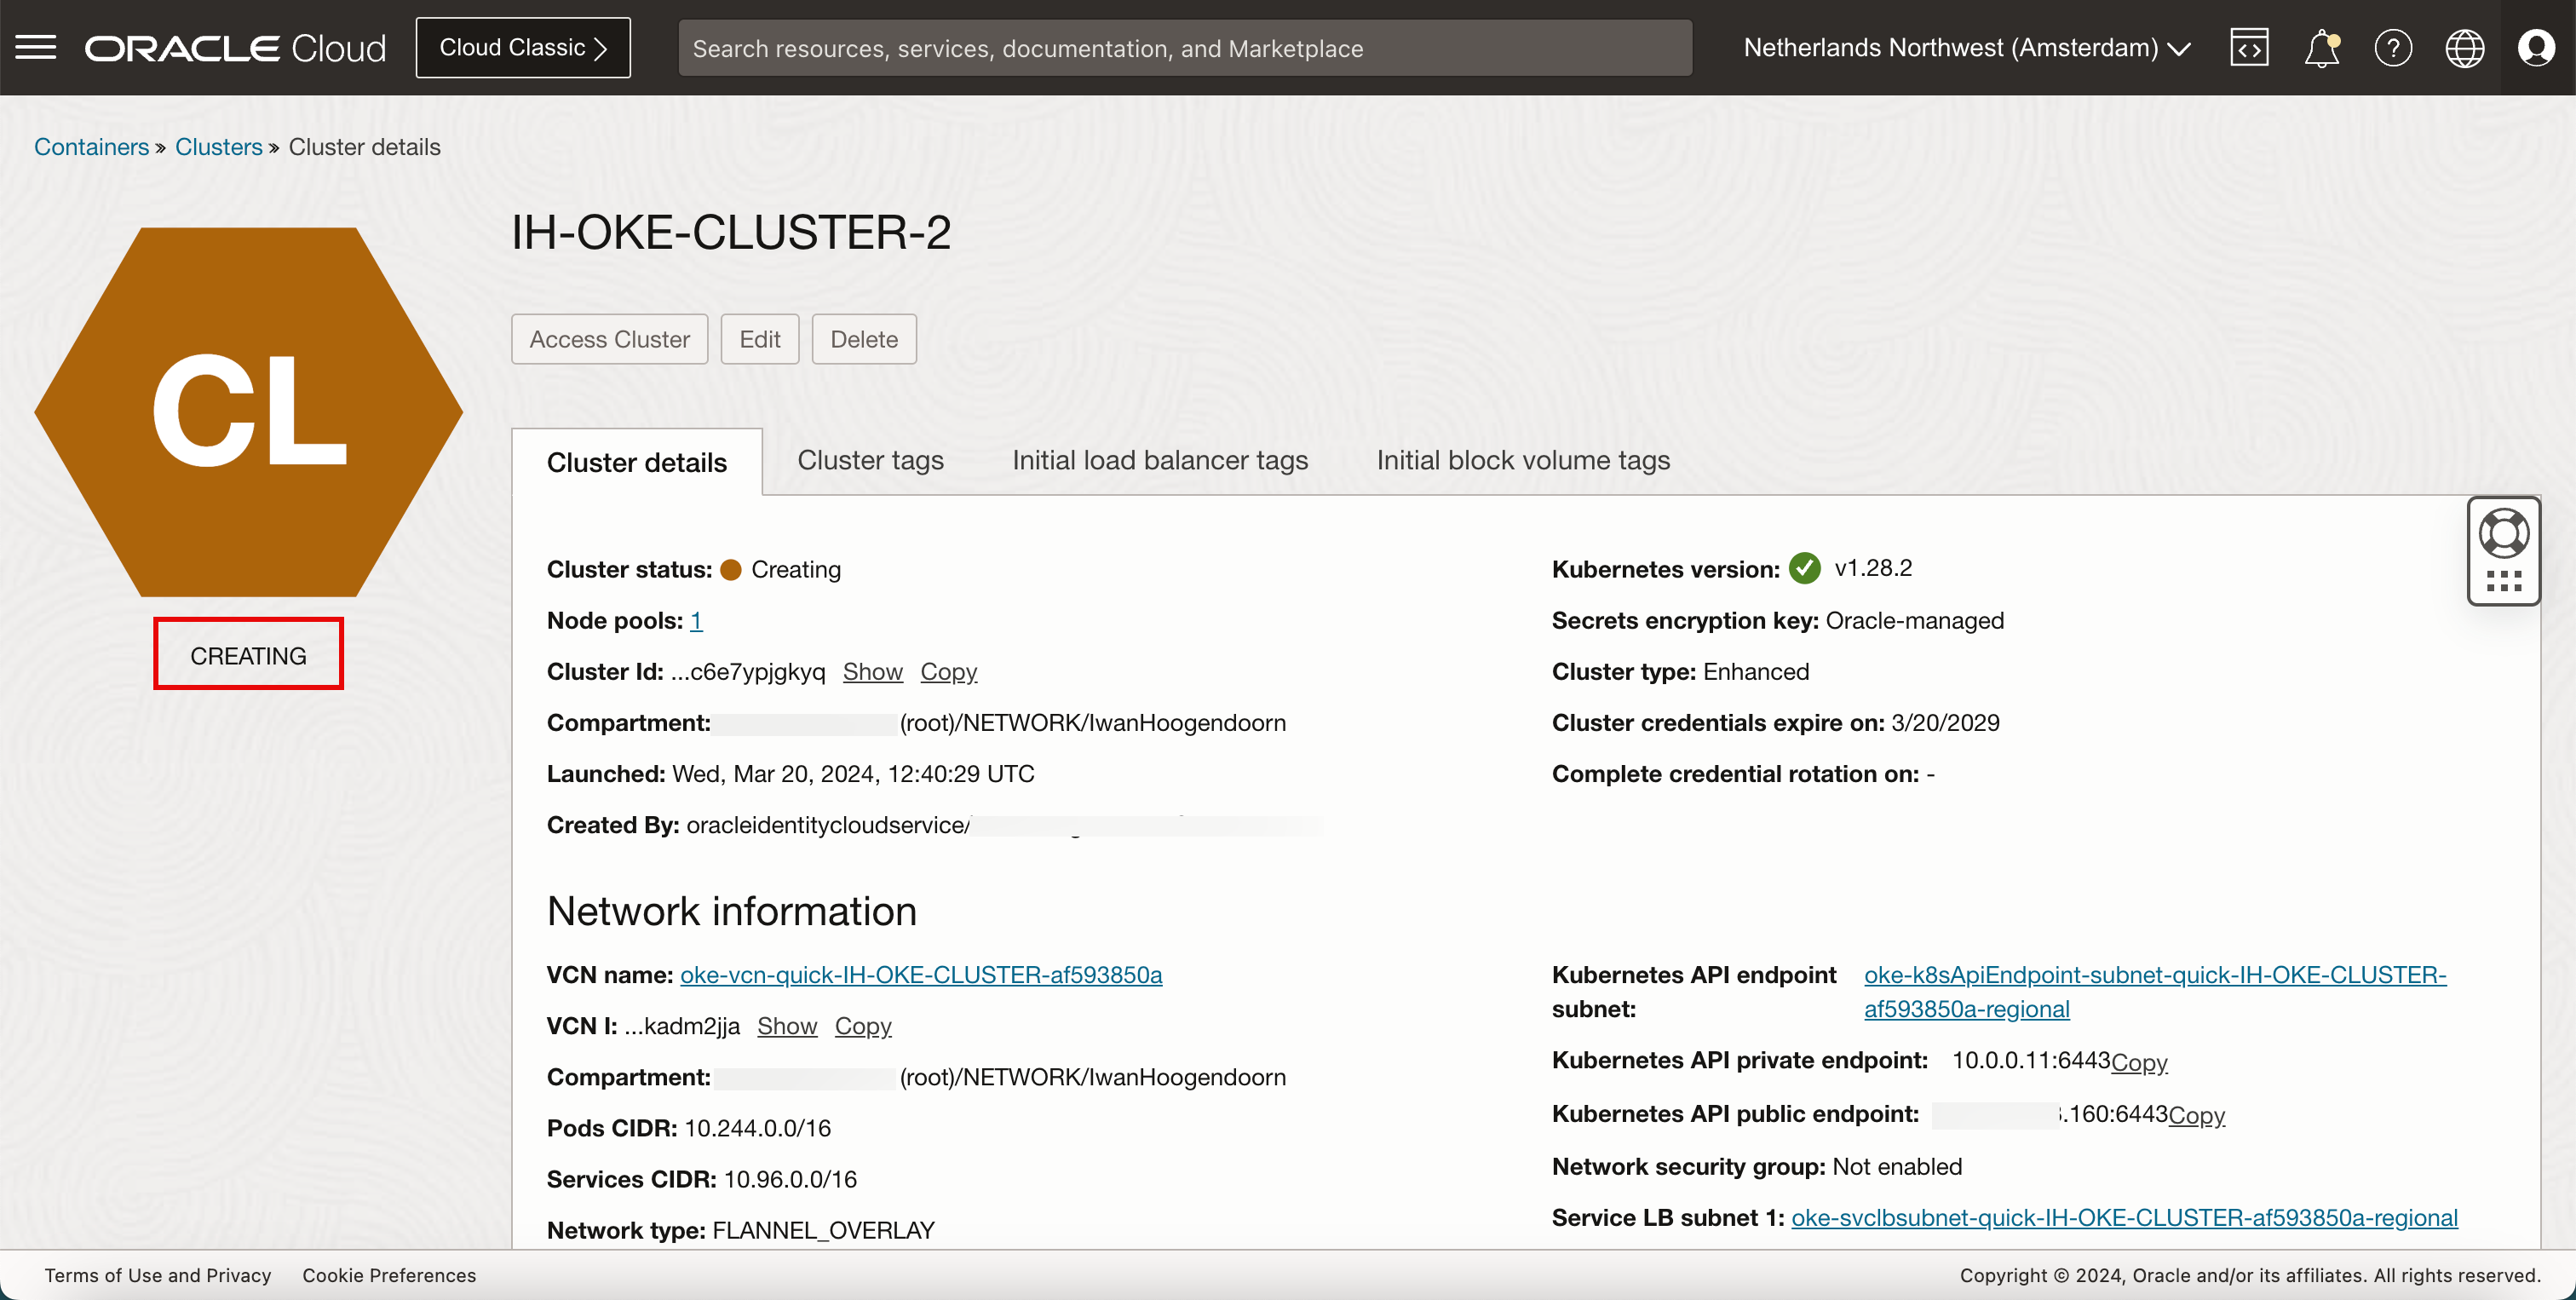Copy the Kubernetes API private endpoint
Image resolution: width=2576 pixels, height=1300 pixels.
pos(2139,1062)
